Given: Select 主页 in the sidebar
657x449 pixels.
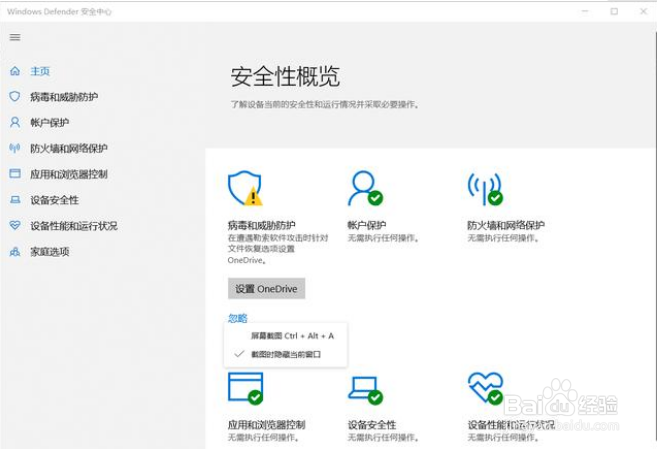Looking at the screenshot, I should click(x=40, y=71).
